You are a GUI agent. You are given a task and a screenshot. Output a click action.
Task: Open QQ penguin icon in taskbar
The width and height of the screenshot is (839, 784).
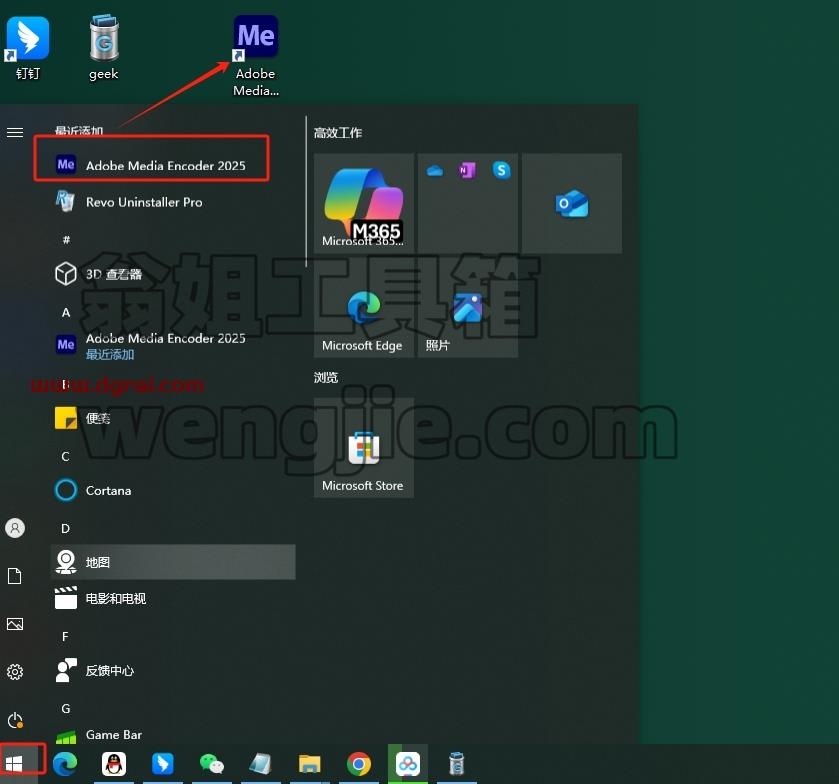114,764
